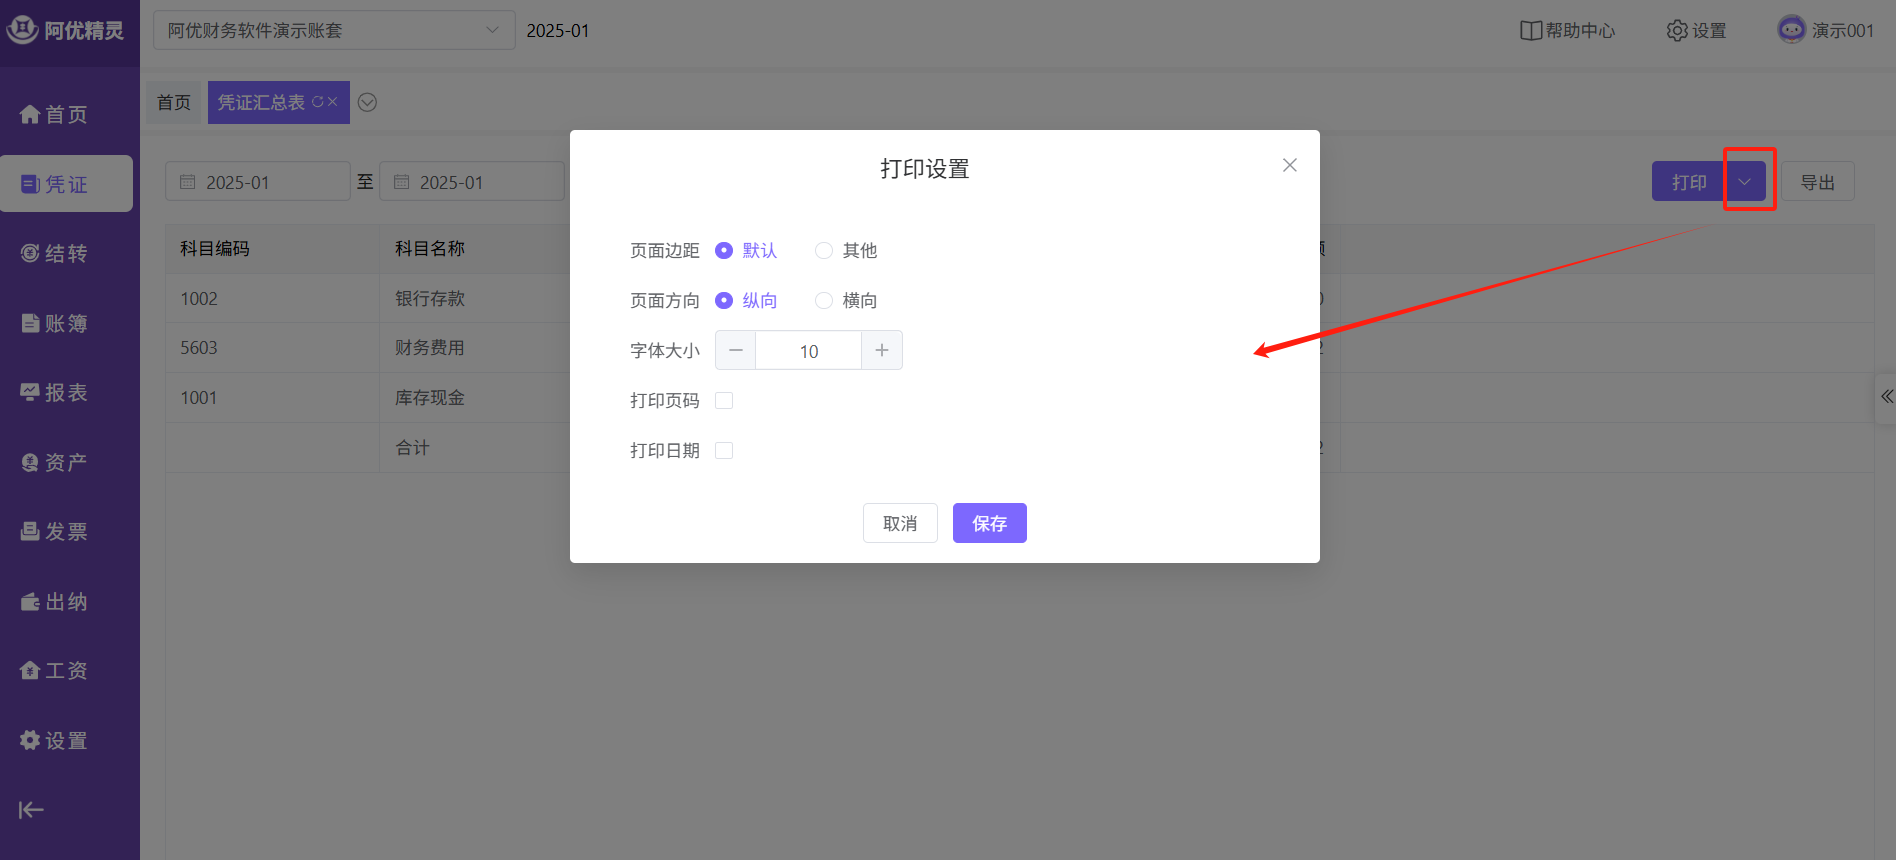
Task: Enable the 打印页码 checkbox
Action: point(724,401)
